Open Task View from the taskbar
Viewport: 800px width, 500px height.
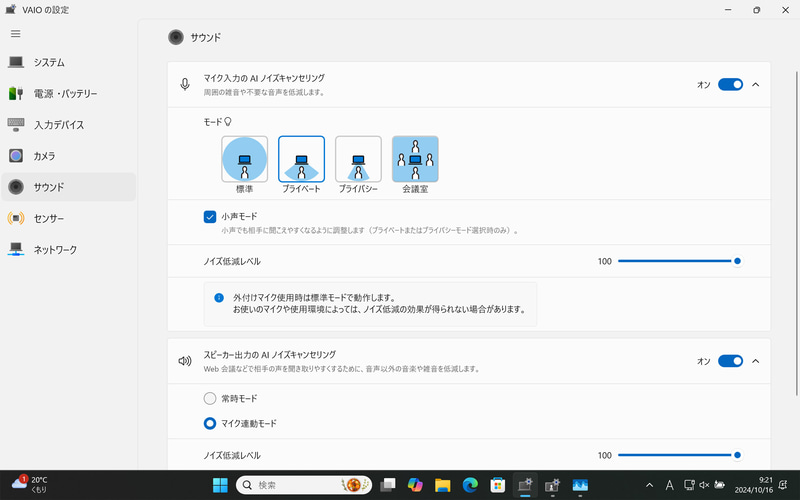[x=388, y=485]
